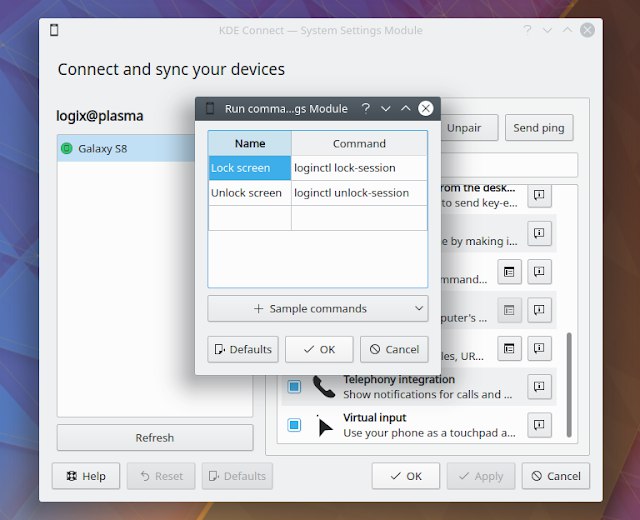Click the 'Virtual input' plugin title
Screen dimensions: 640x520
(374, 418)
